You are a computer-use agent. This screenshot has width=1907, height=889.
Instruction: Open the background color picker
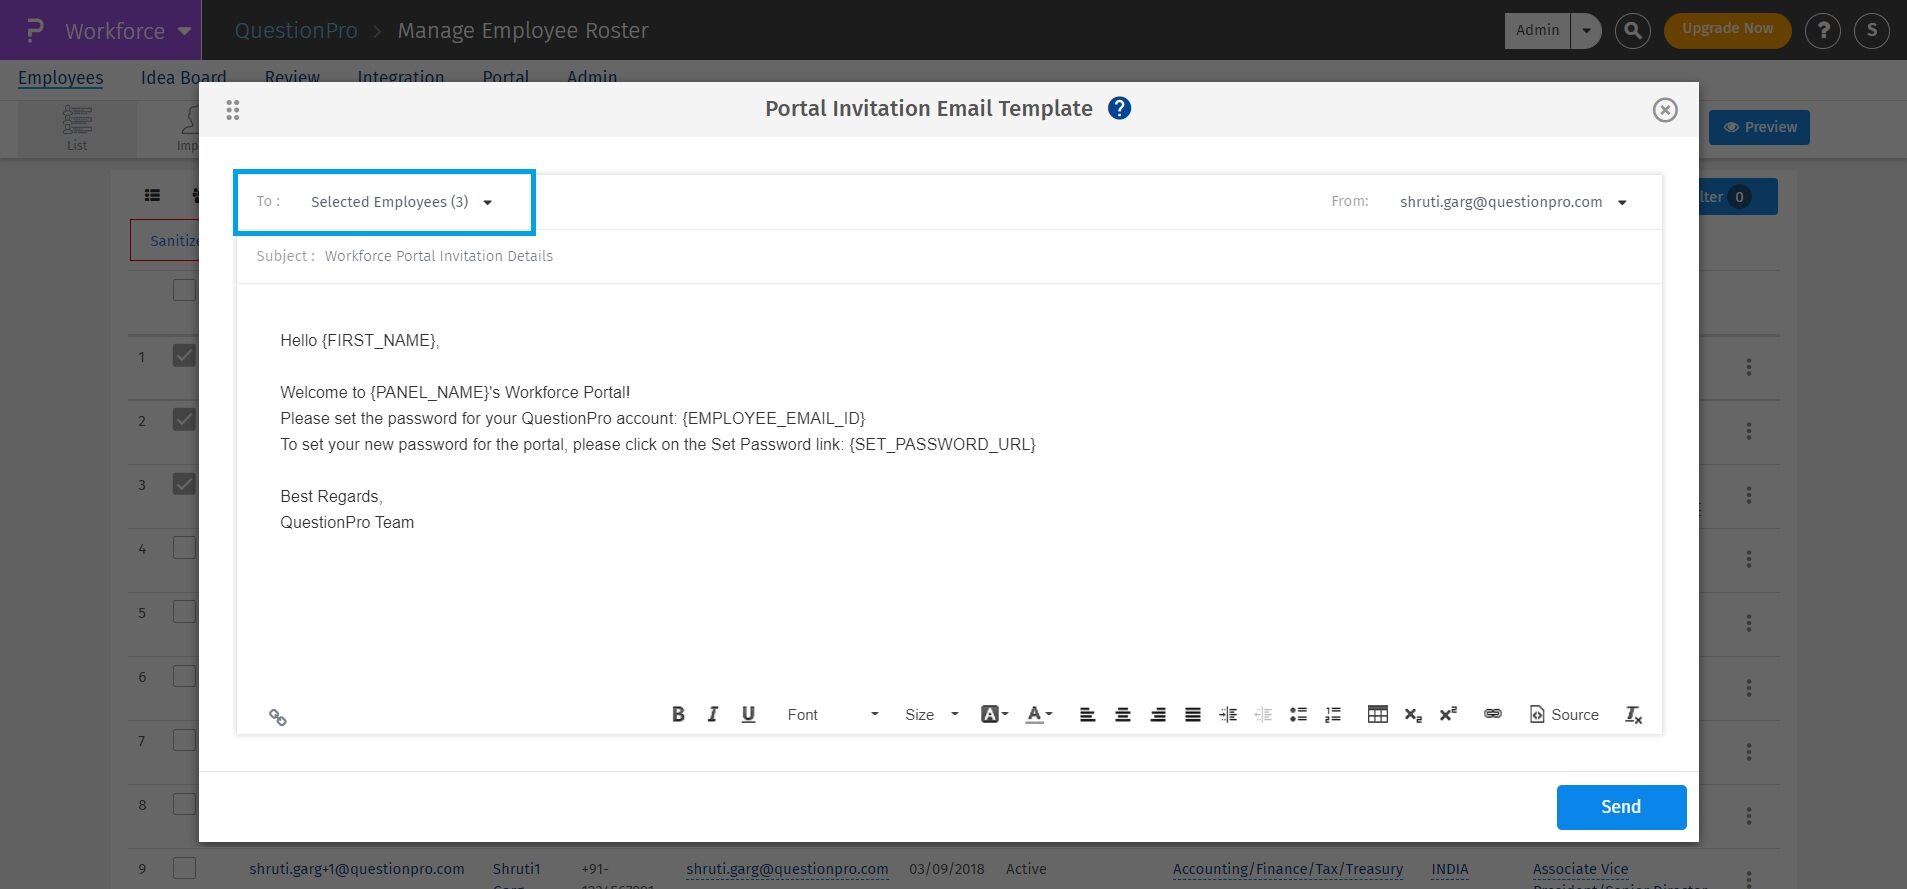(994, 714)
